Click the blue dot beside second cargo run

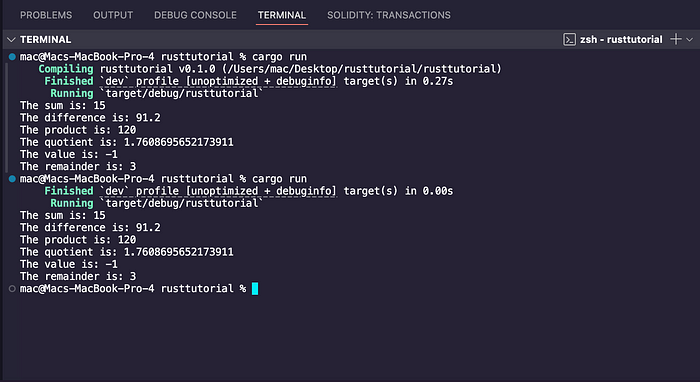[12, 179]
